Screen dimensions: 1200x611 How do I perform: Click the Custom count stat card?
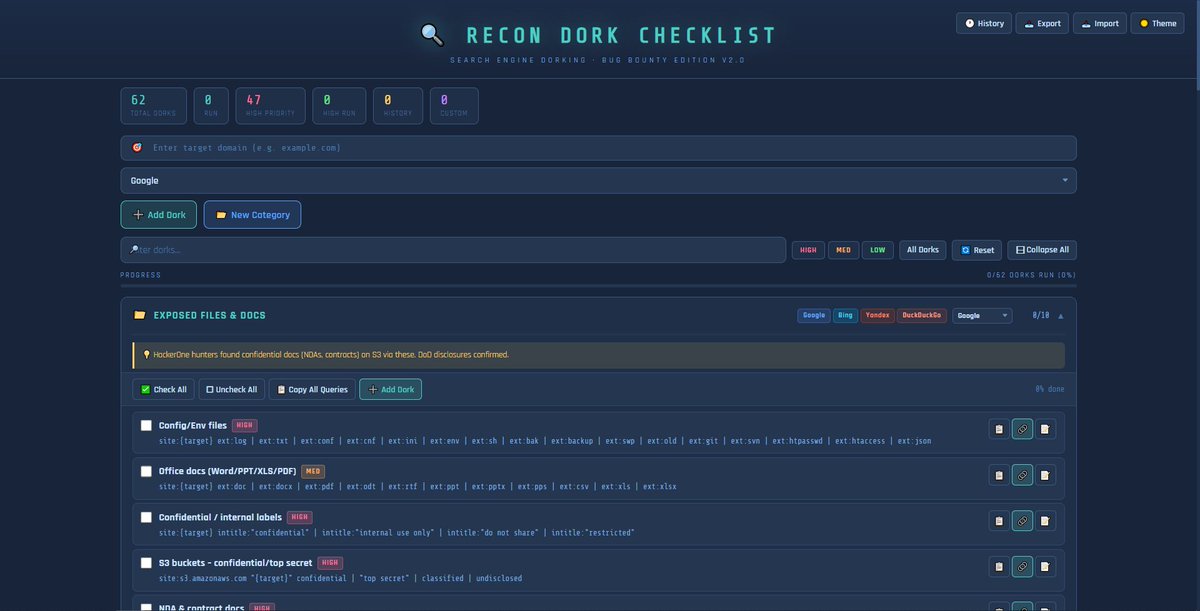(454, 106)
